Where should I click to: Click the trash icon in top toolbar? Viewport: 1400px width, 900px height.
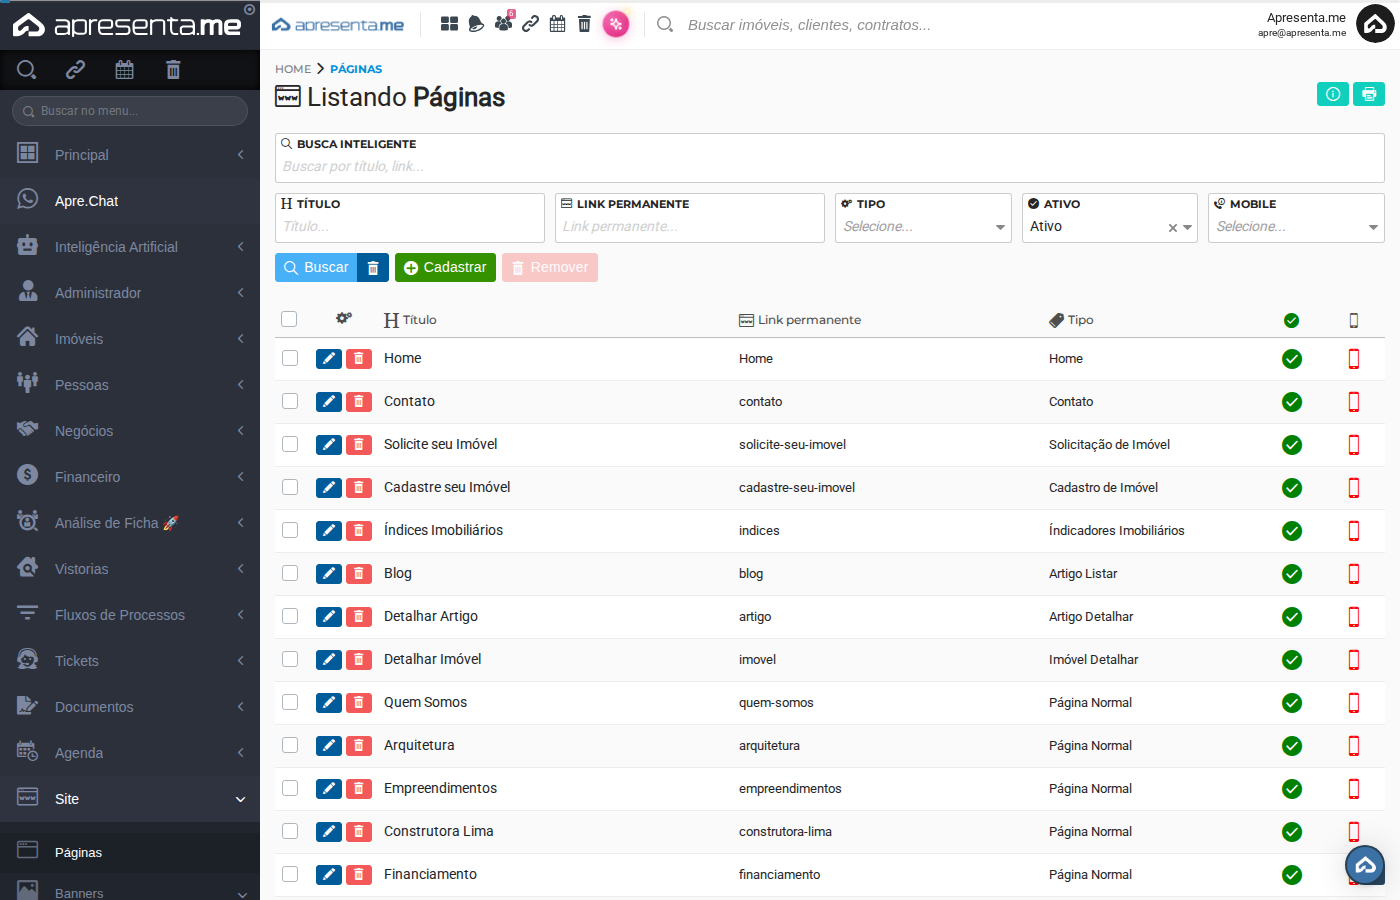pyautogui.click(x=584, y=24)
